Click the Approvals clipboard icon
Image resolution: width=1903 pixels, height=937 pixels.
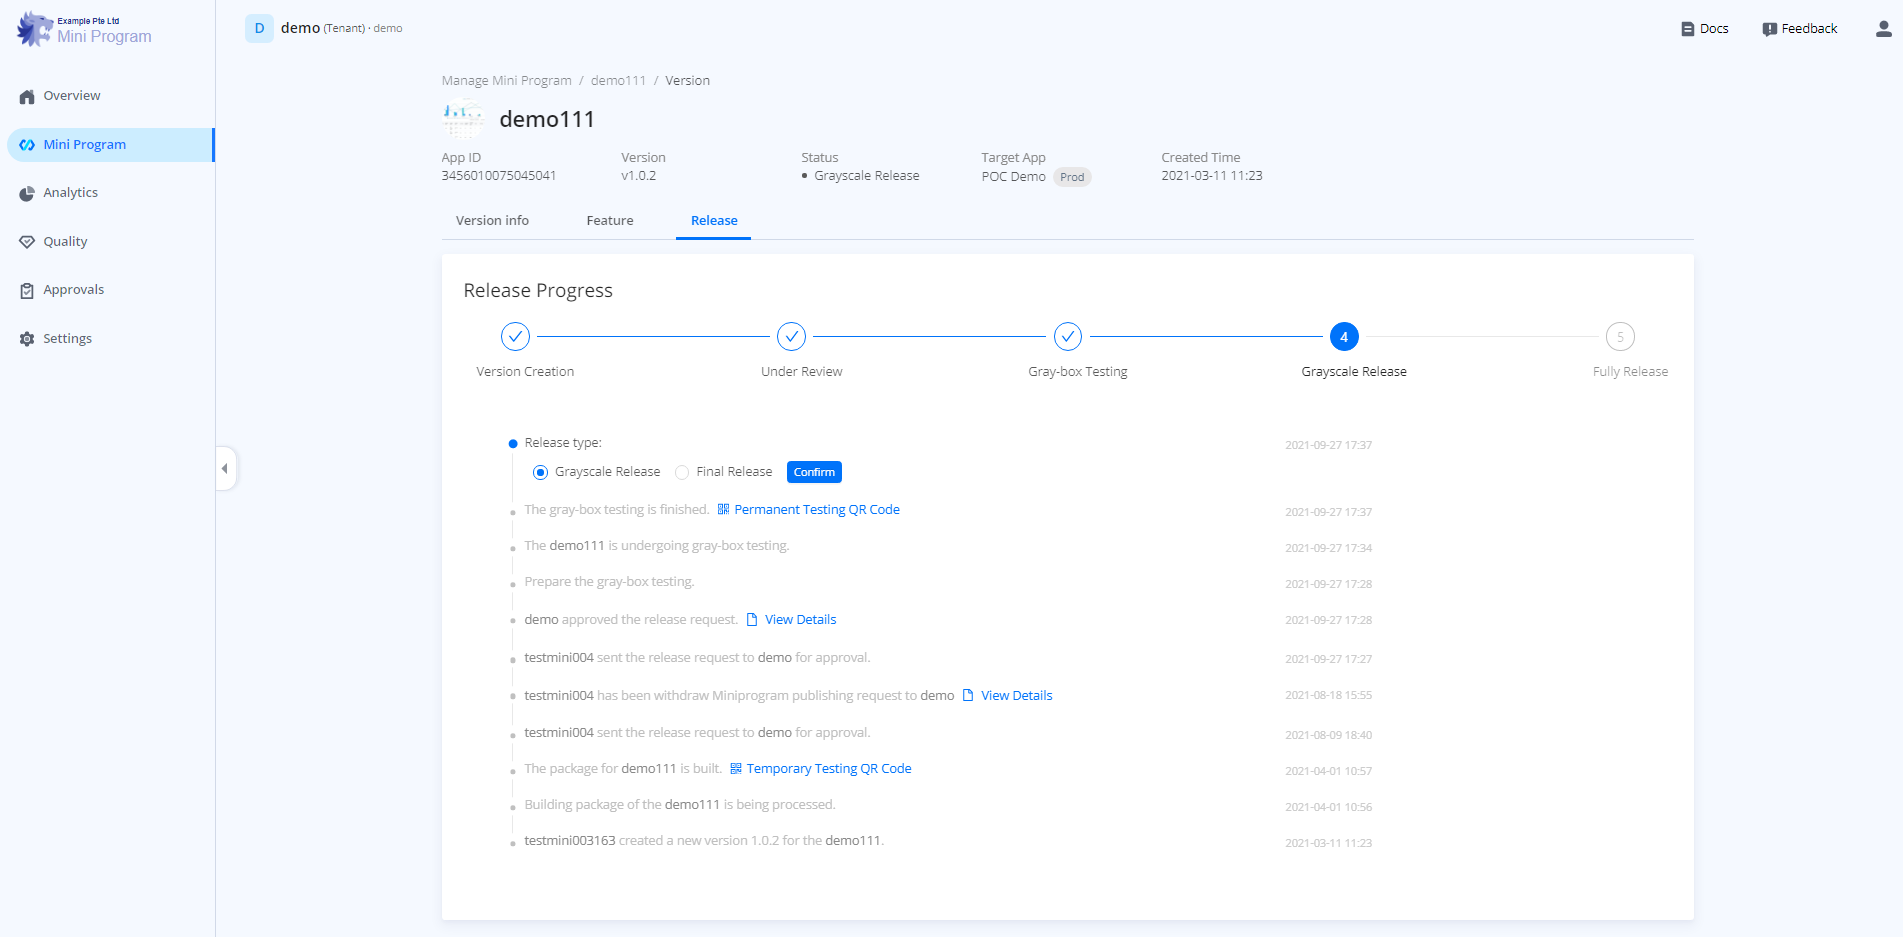[x=27, y=291]
